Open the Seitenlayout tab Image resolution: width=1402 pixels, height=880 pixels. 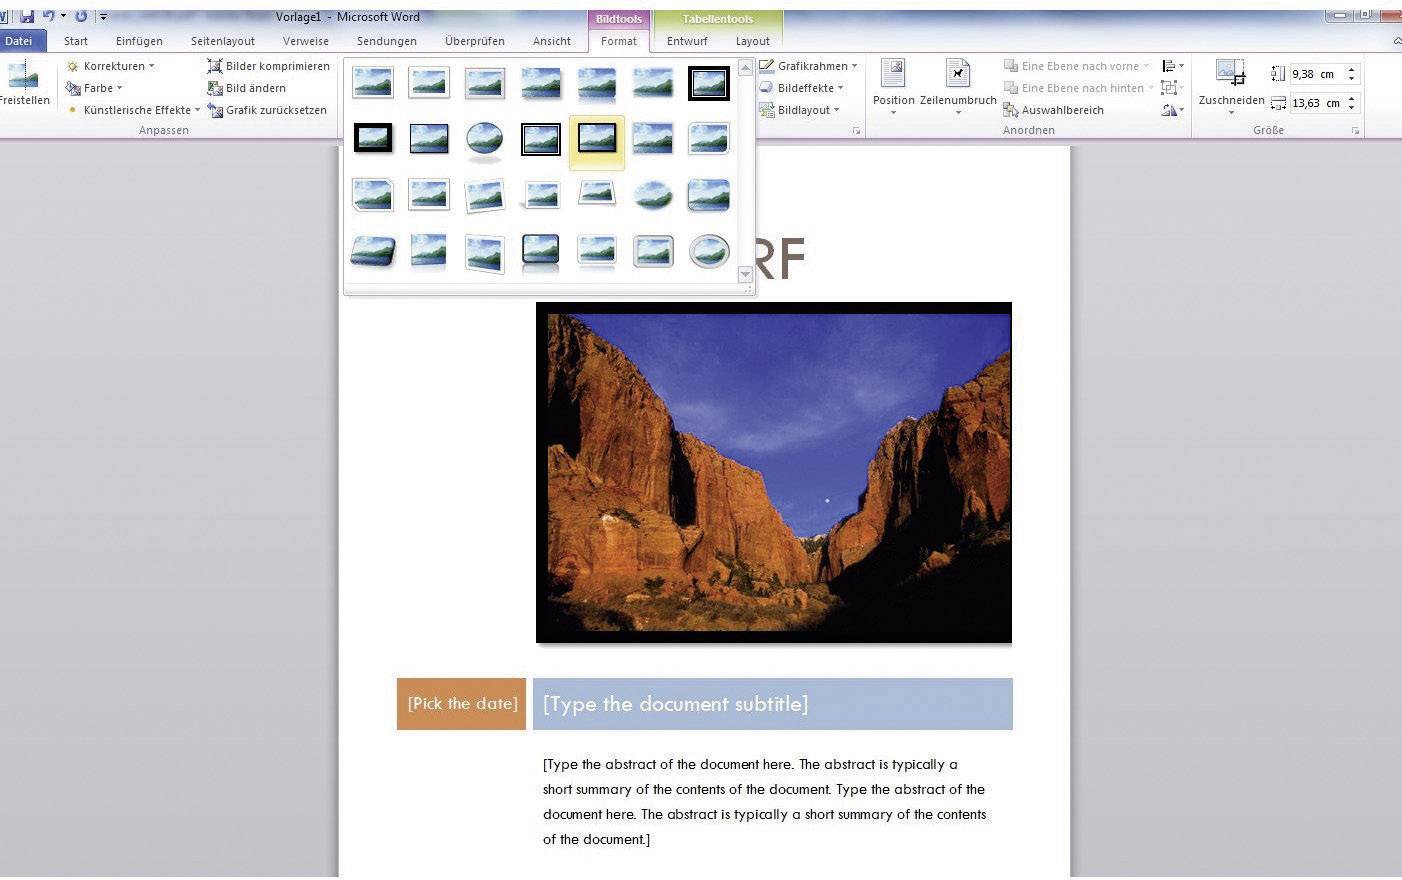tap(223, 41)
